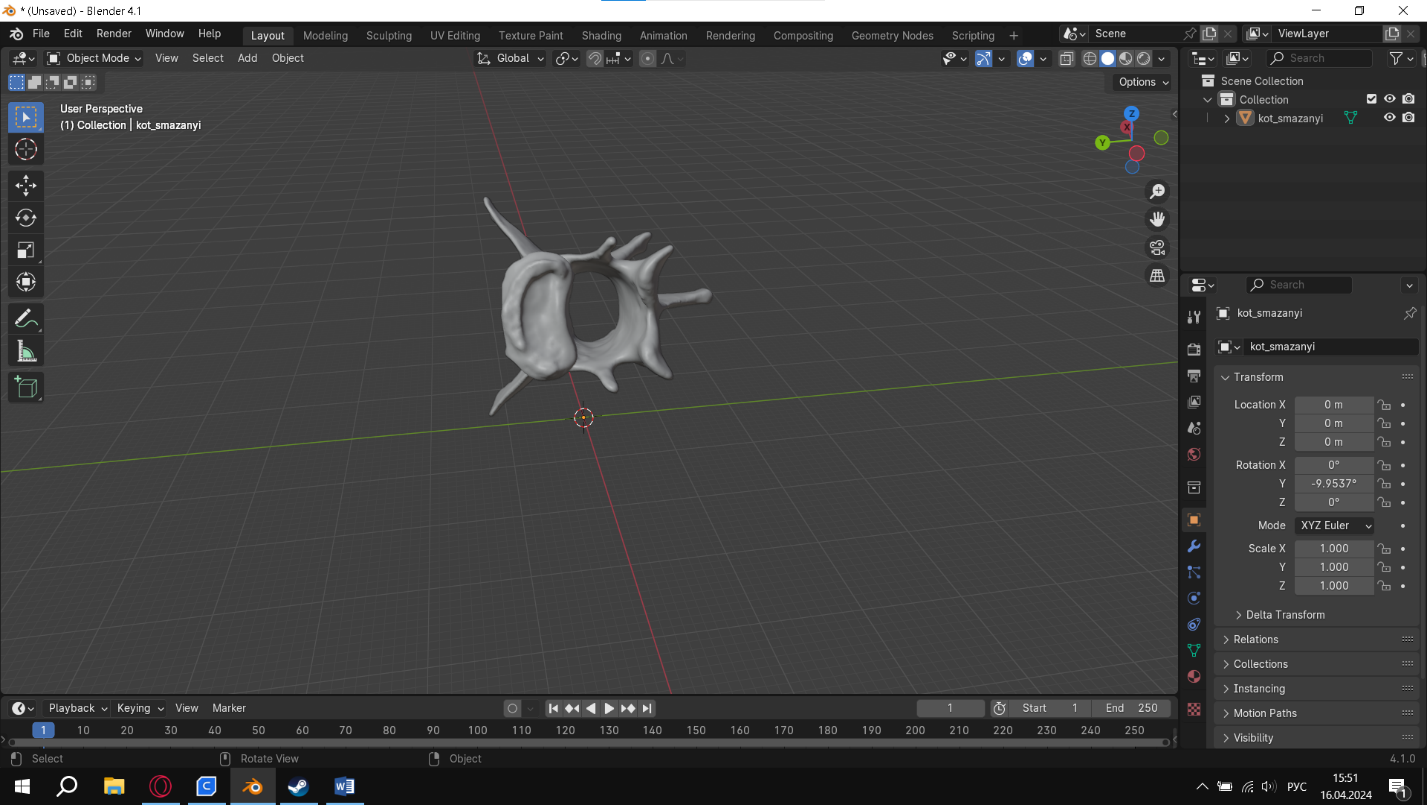The width and height of the screenshot is (1427, 805).
Task: Open the Object Mode dropdown
Action: [95, 58]
